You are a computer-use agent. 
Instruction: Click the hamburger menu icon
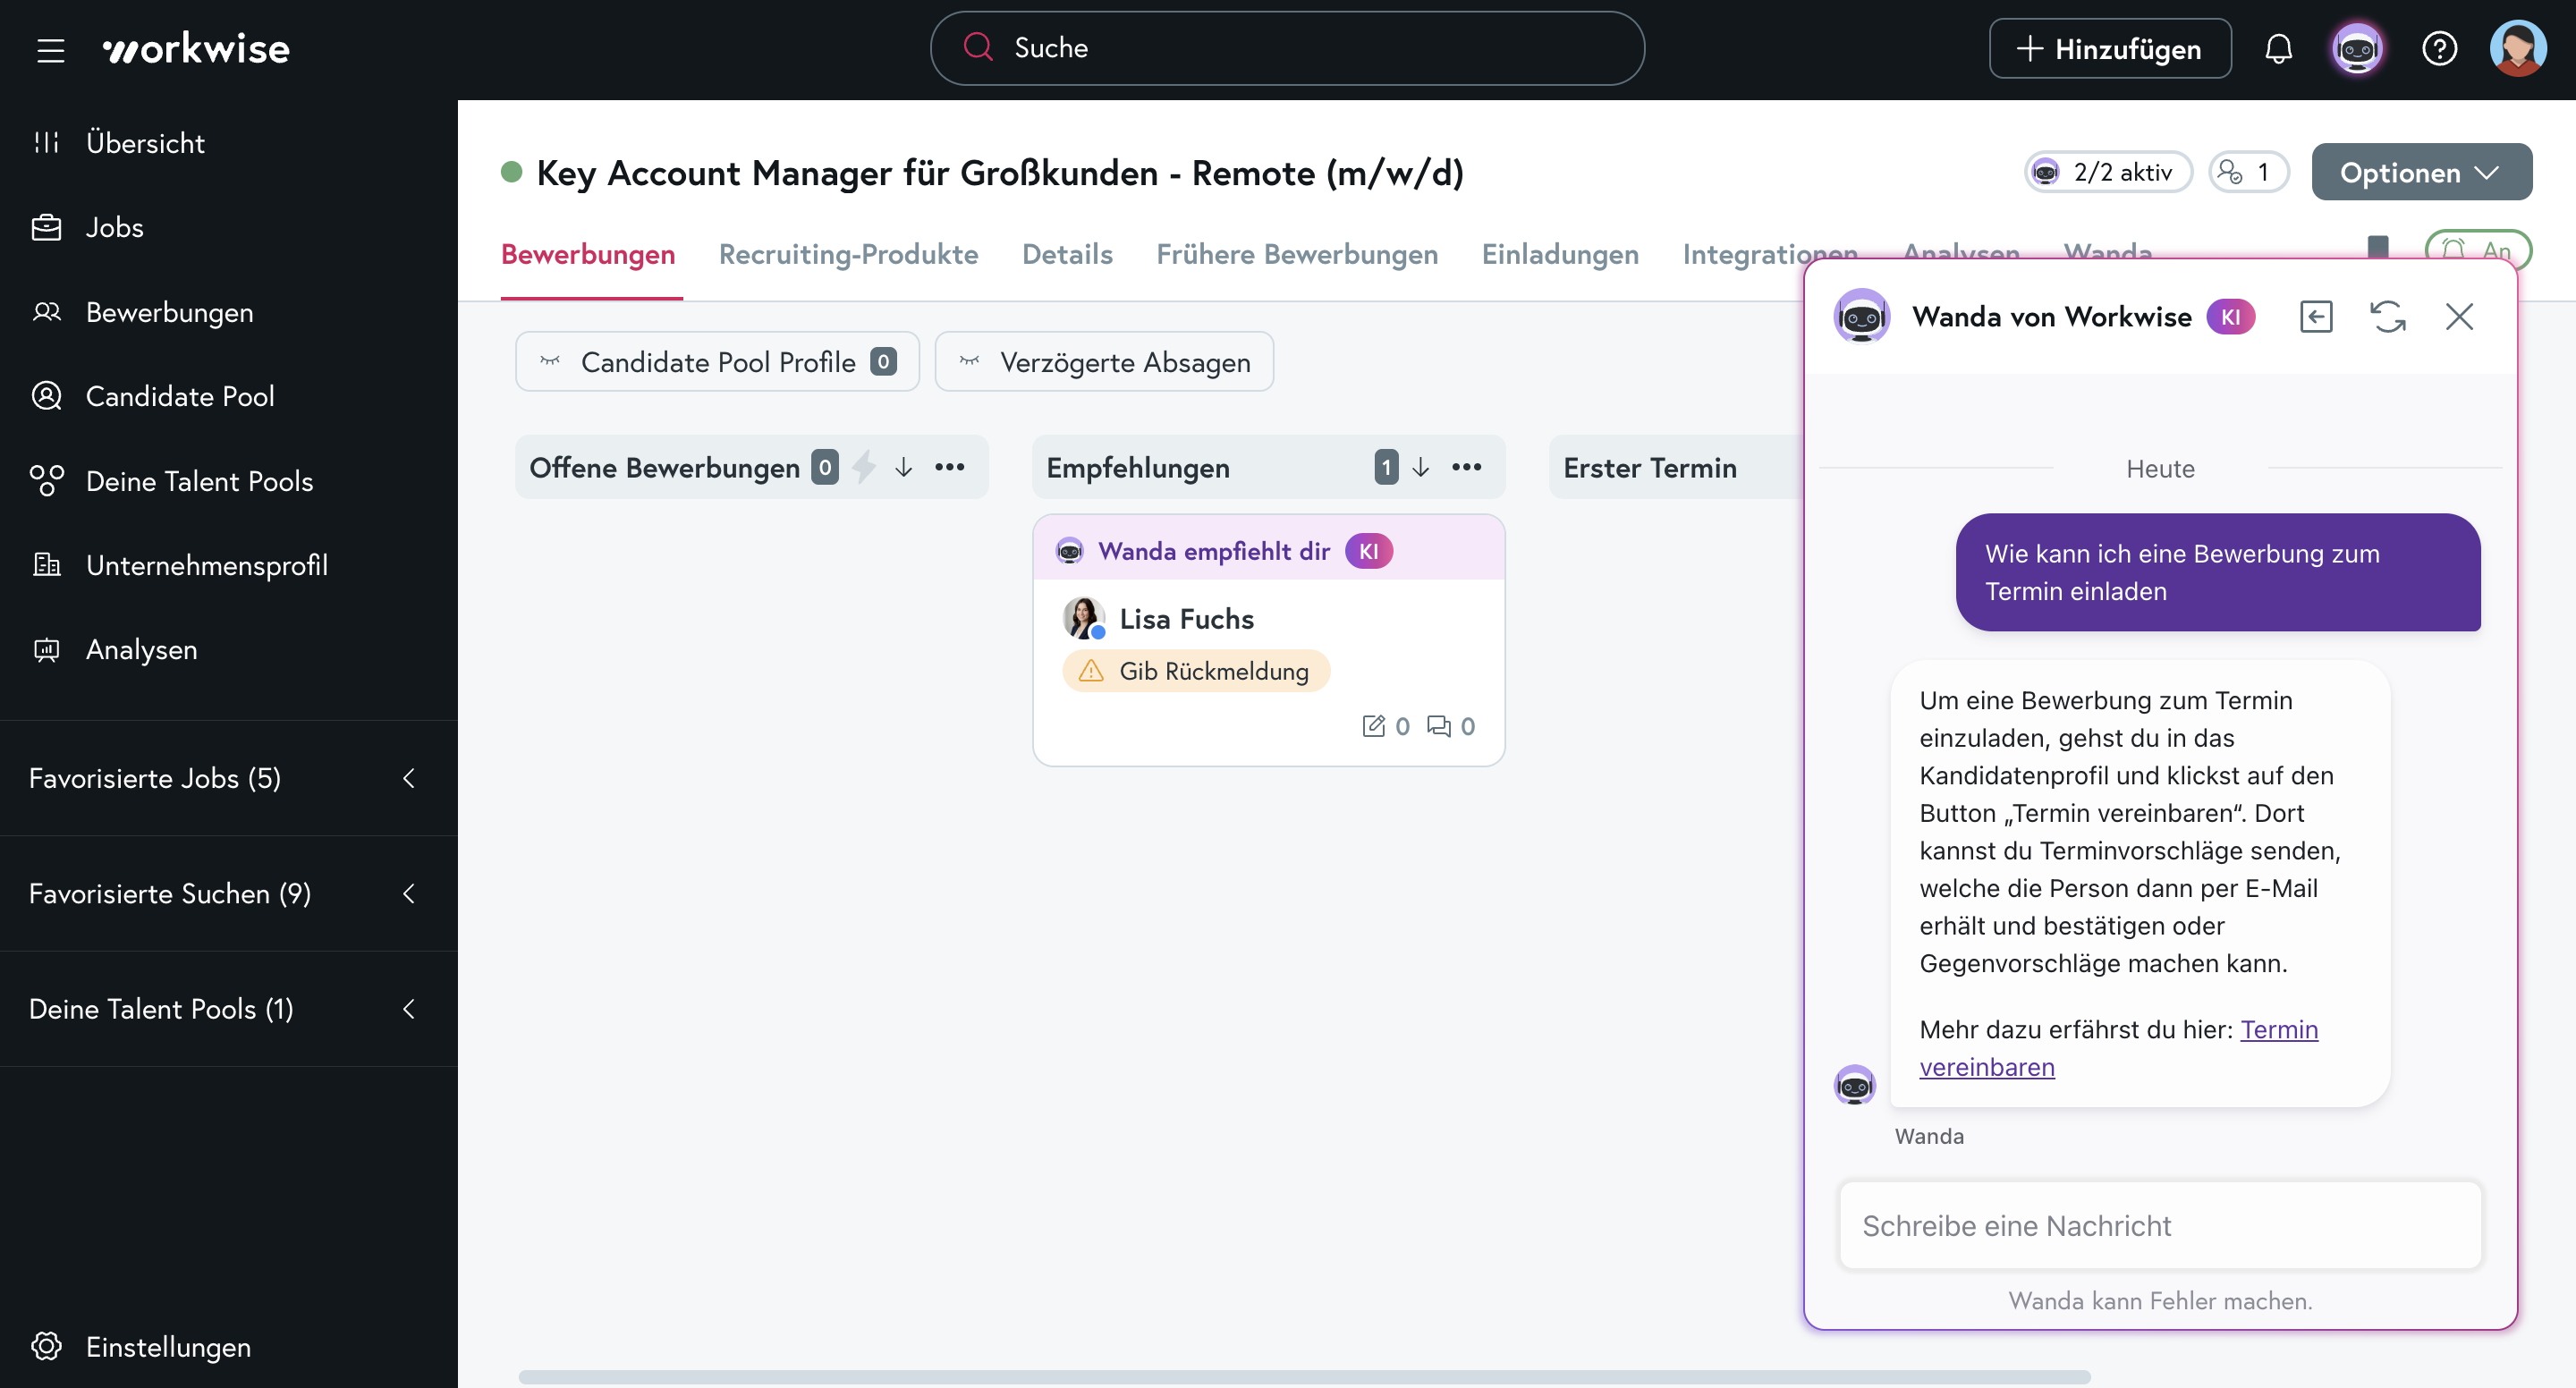tap(50, 49)
